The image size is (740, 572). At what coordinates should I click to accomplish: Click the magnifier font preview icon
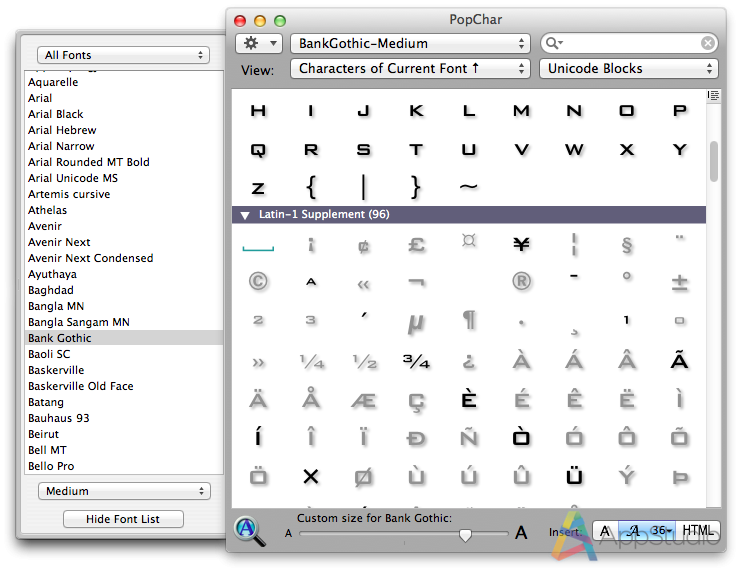pos(249,531)
